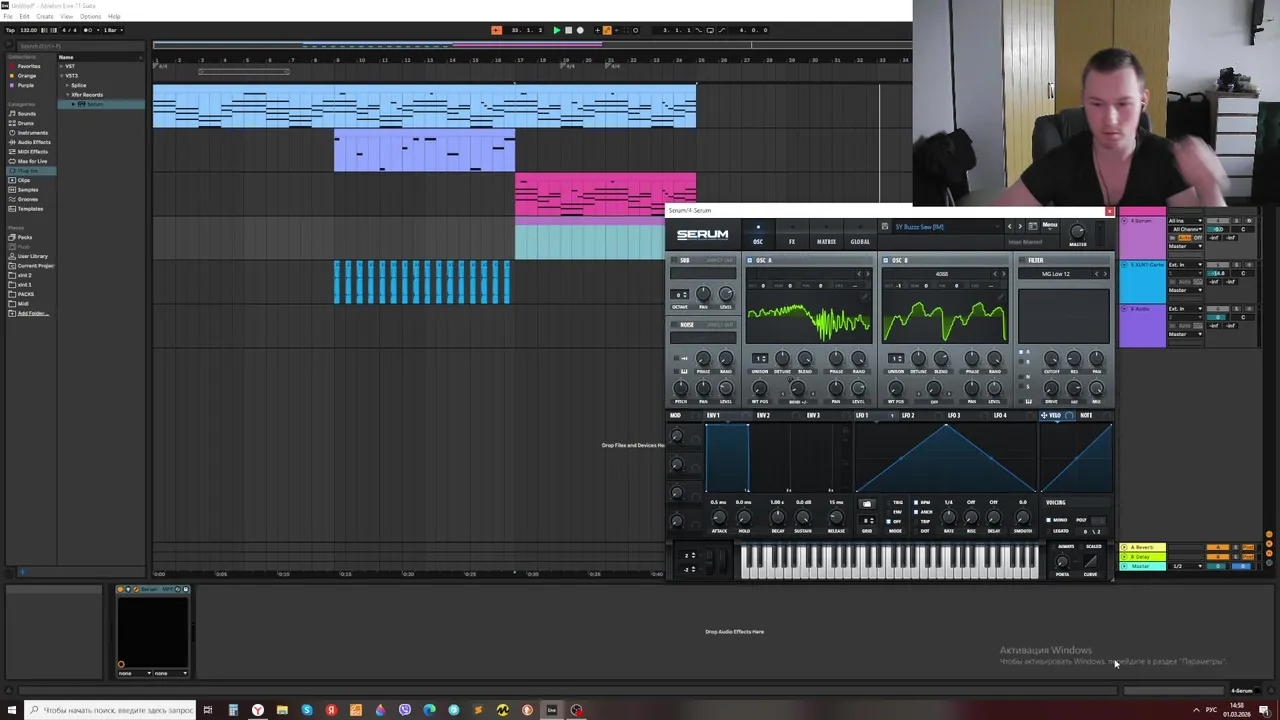Open Packs in Places
1280x720 pixels.
coord(25,237)
